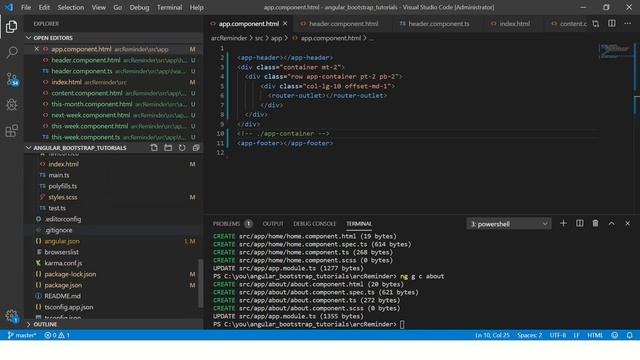
Task: Switch to index.html editor tab
Action: (x=514, y=24)
